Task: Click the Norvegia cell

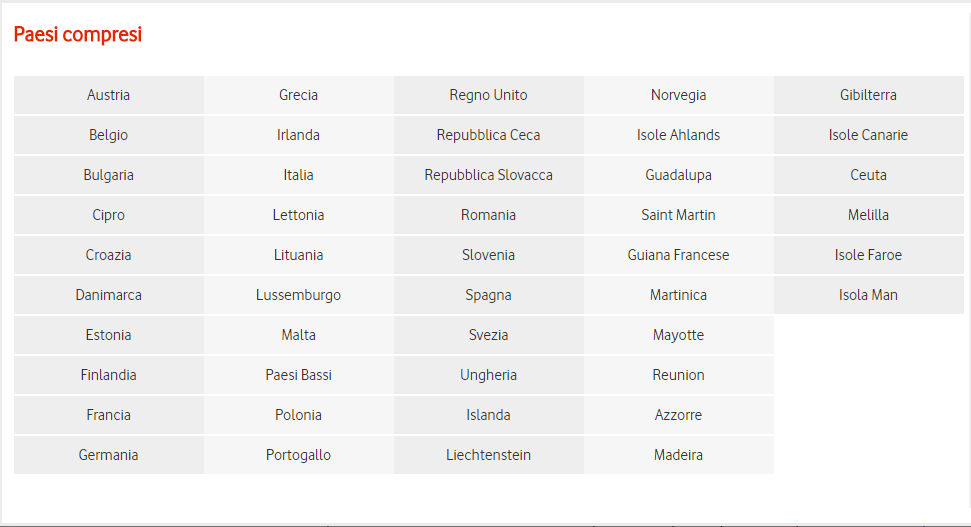Action: pyautogui.click(x=678, y=95)
